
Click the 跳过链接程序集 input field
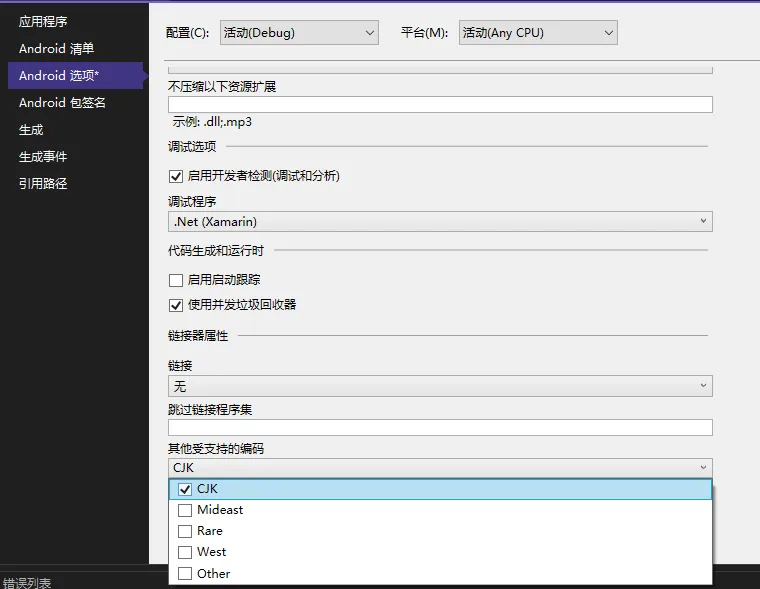(x=440, y=427)
